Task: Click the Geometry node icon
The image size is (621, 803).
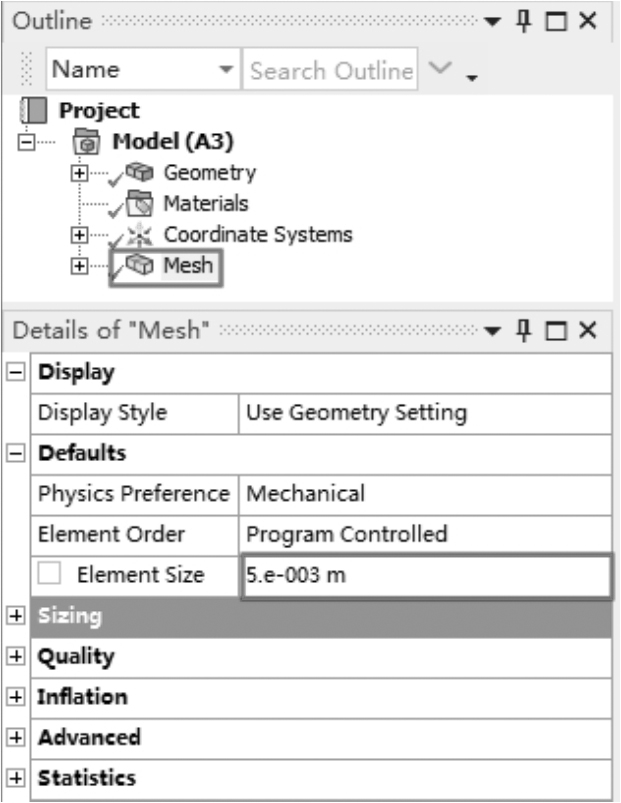Action: pyautogui.click(x=138, y=173)
